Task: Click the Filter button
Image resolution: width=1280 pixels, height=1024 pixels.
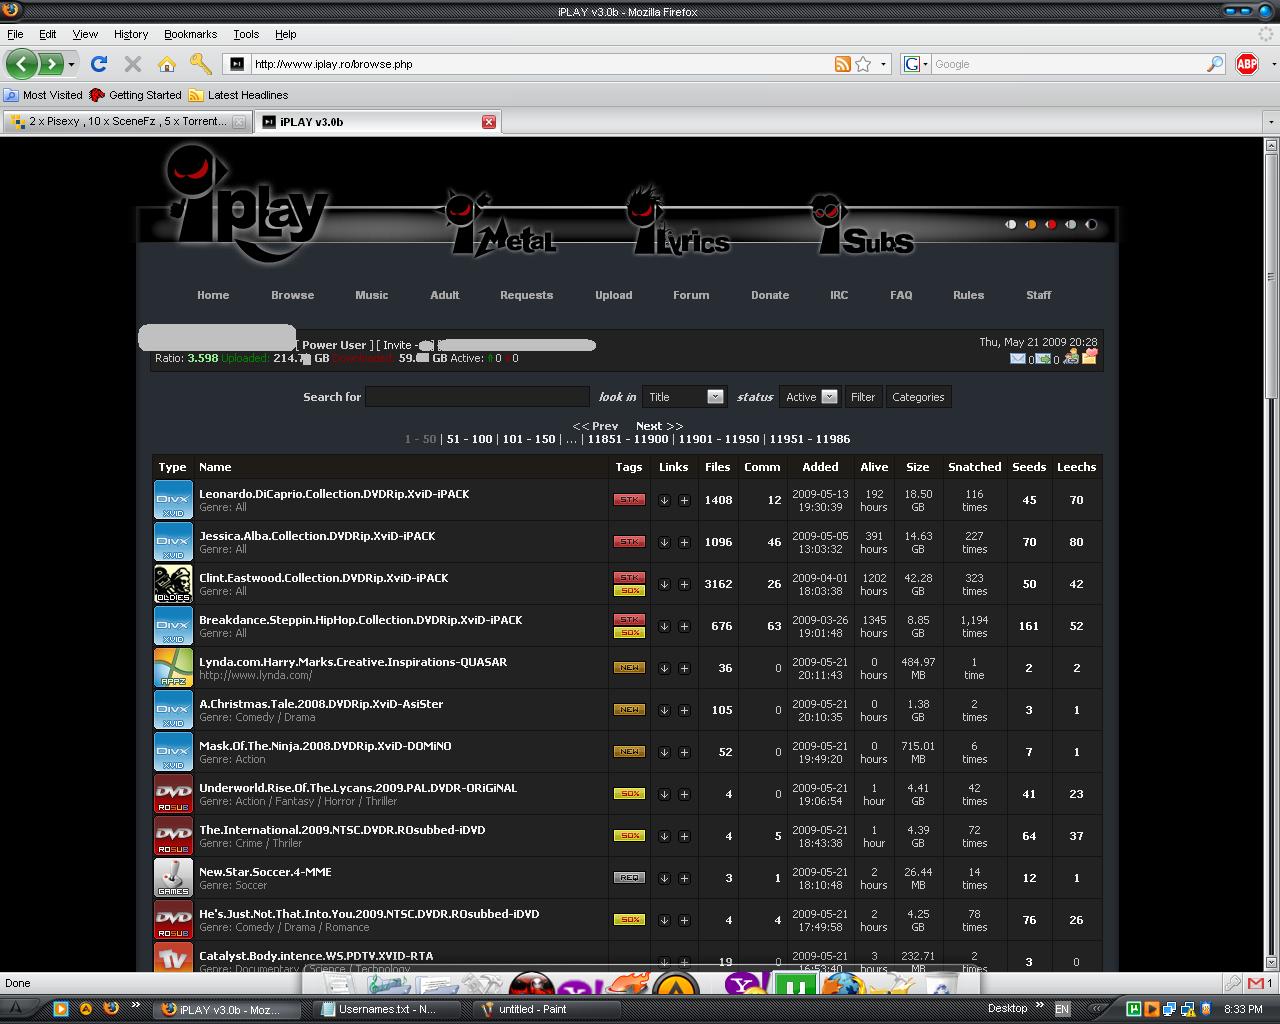Action: [863, 397]
